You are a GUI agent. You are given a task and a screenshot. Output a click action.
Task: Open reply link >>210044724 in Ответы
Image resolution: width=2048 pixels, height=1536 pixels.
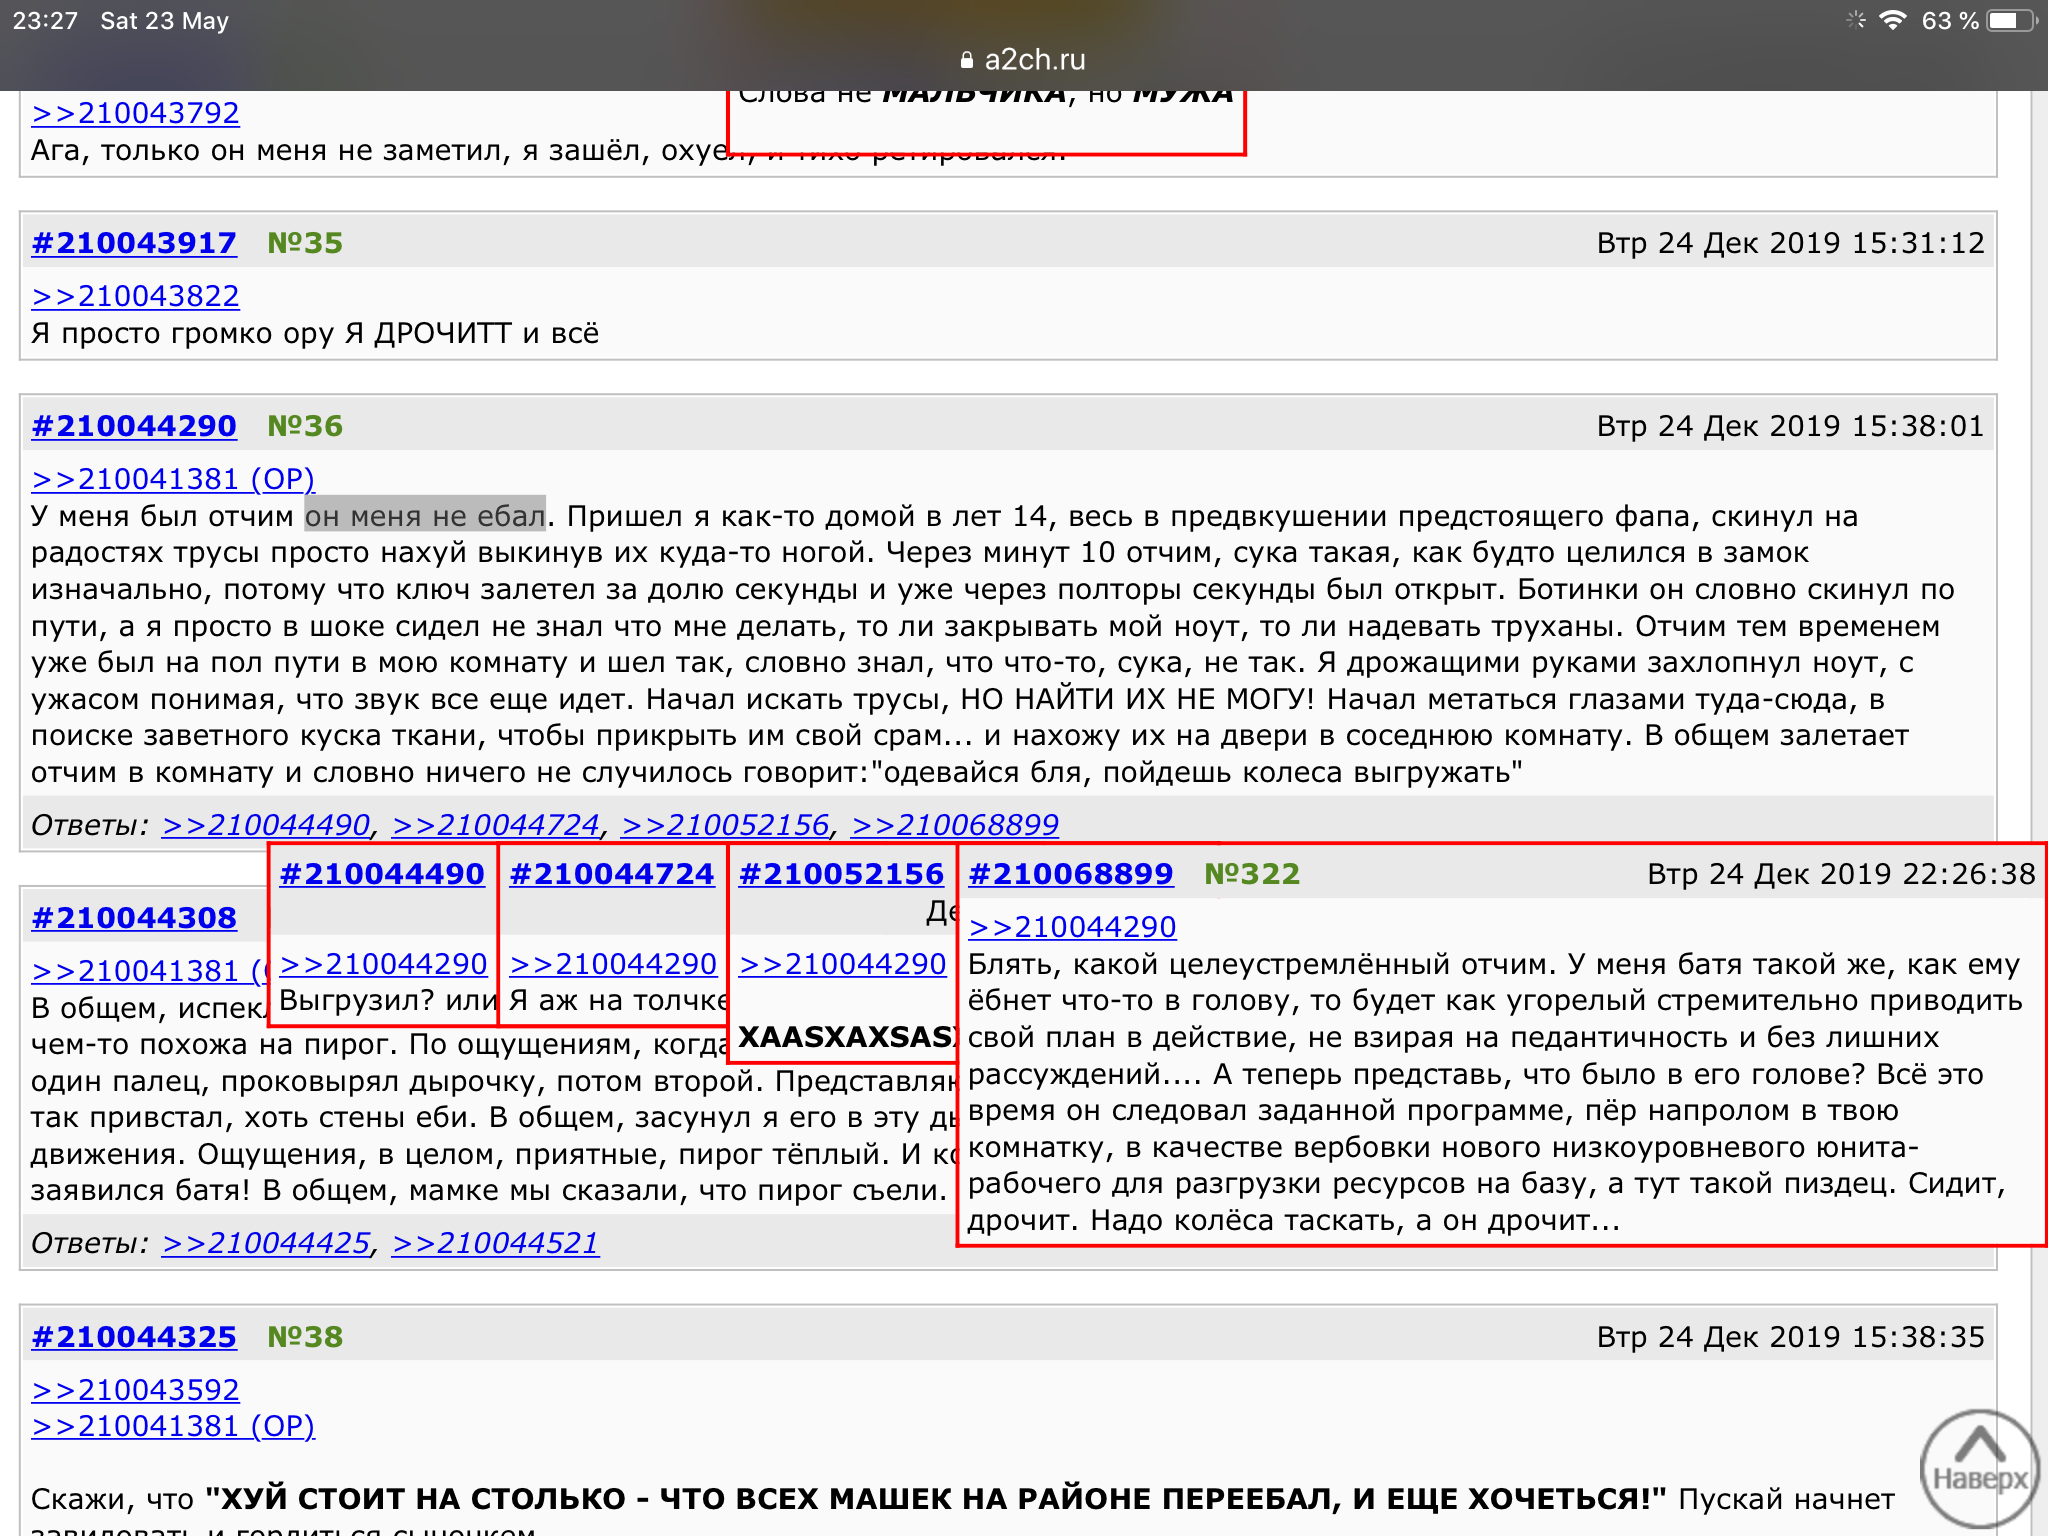(496, 825)
